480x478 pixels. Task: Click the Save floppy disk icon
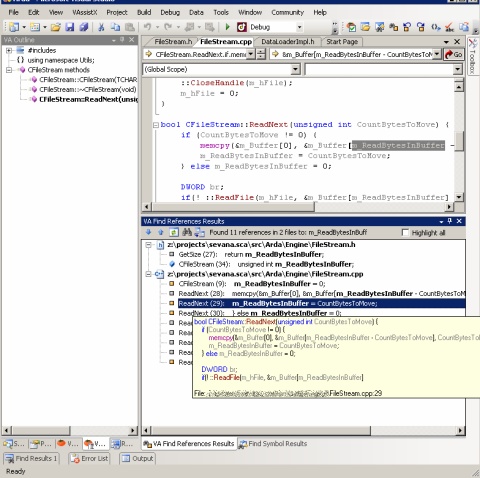click(x=70, y=27)
